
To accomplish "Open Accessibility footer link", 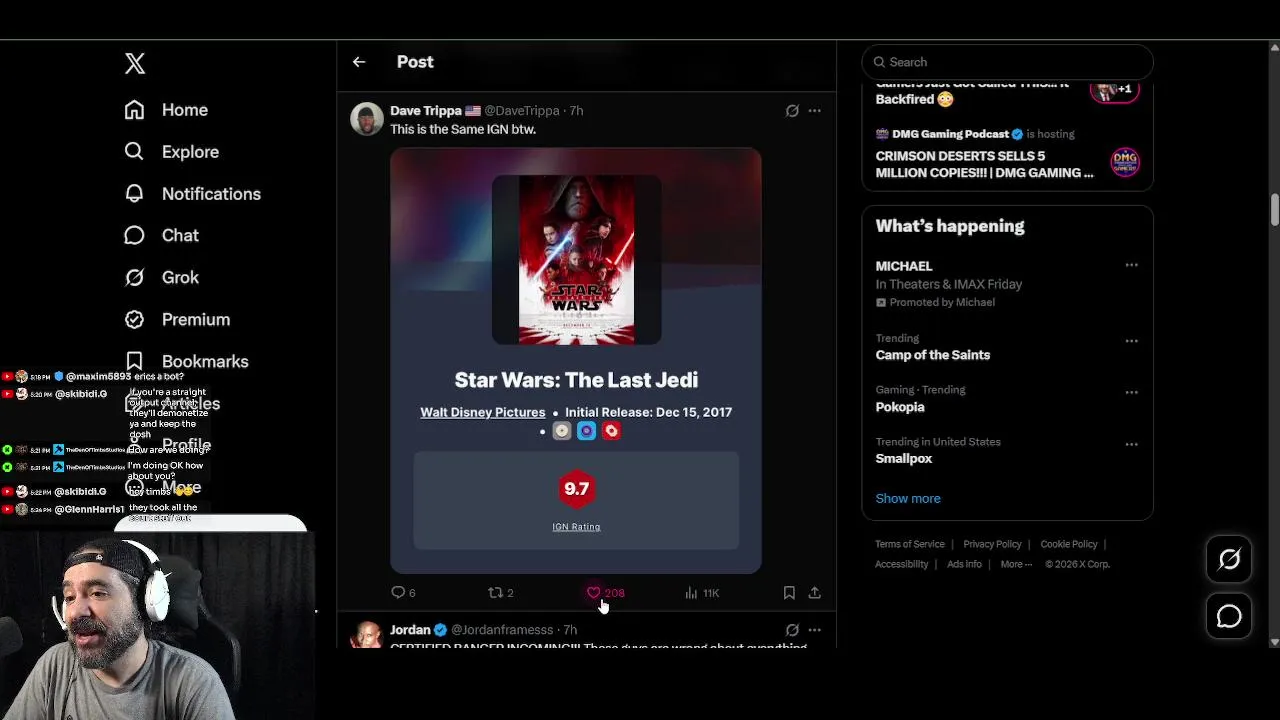I will click(x=902, y=564).
